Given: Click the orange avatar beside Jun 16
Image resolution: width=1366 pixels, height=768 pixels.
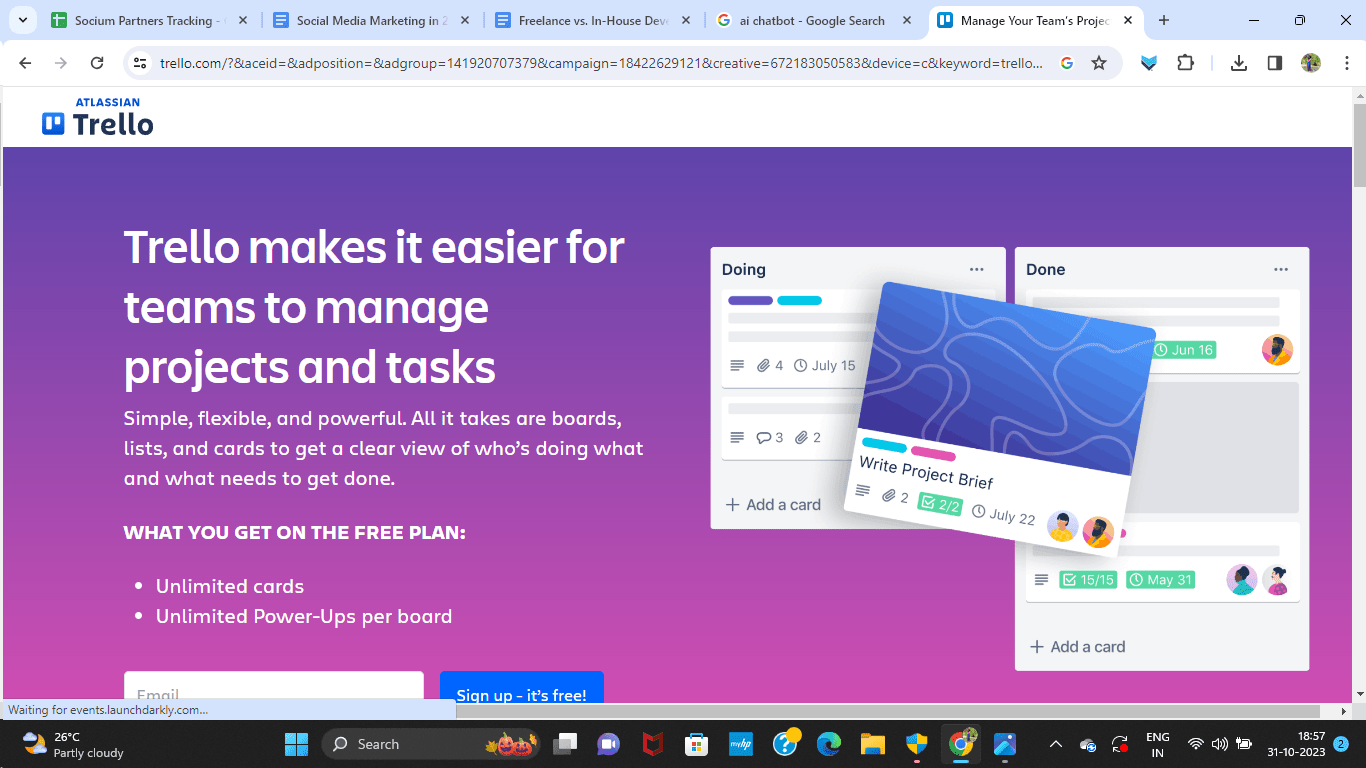Looking at the screenshot, I should coord(1277,350).
